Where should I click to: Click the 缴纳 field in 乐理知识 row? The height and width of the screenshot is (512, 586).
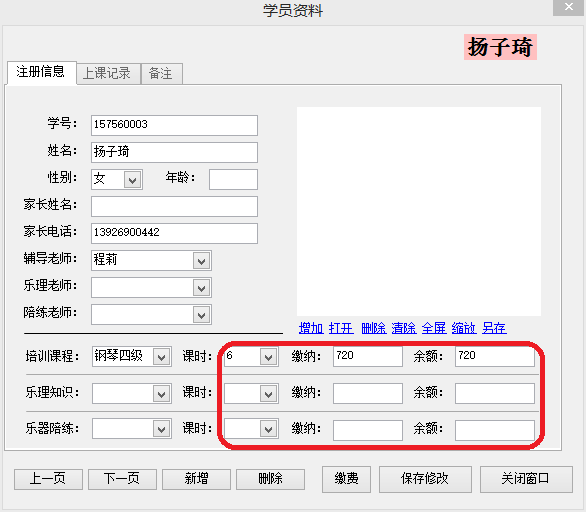pos(368,393)
